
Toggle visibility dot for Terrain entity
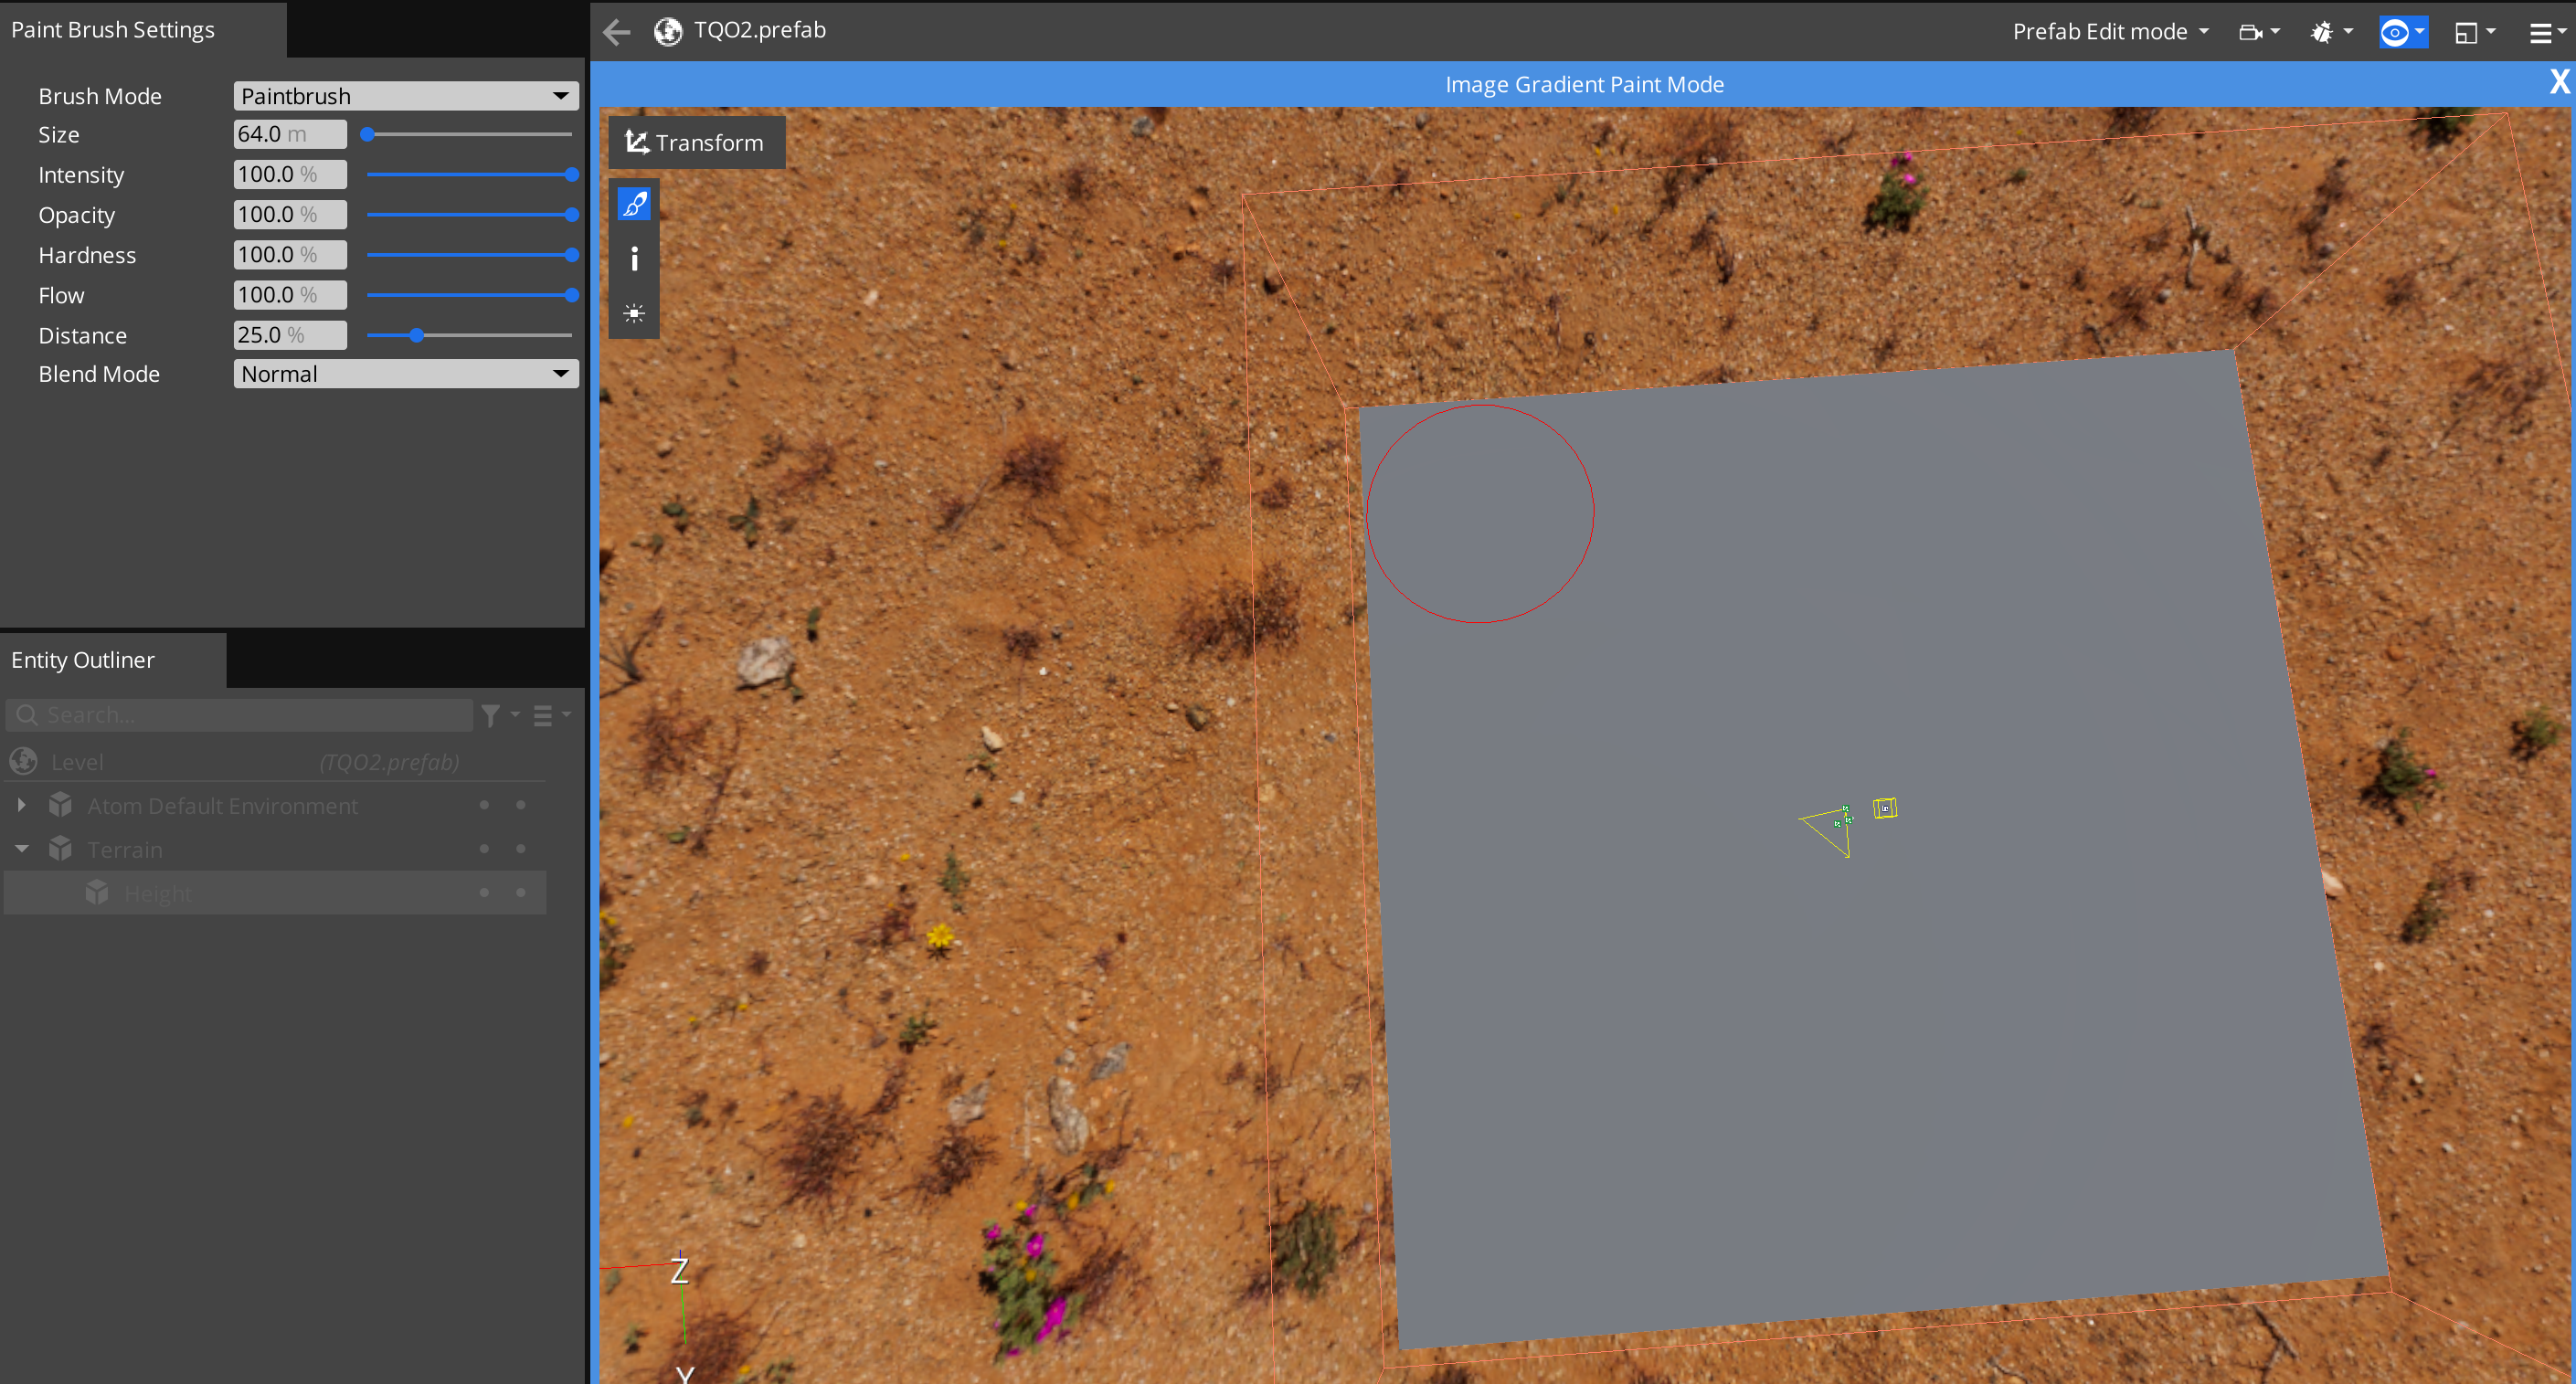click(x=484, y=848)
